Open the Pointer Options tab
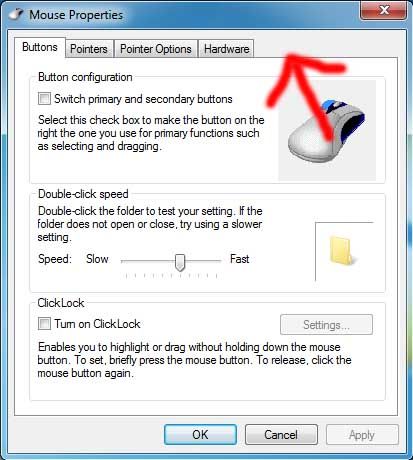 pyautogui.click(x=156, y=49)
